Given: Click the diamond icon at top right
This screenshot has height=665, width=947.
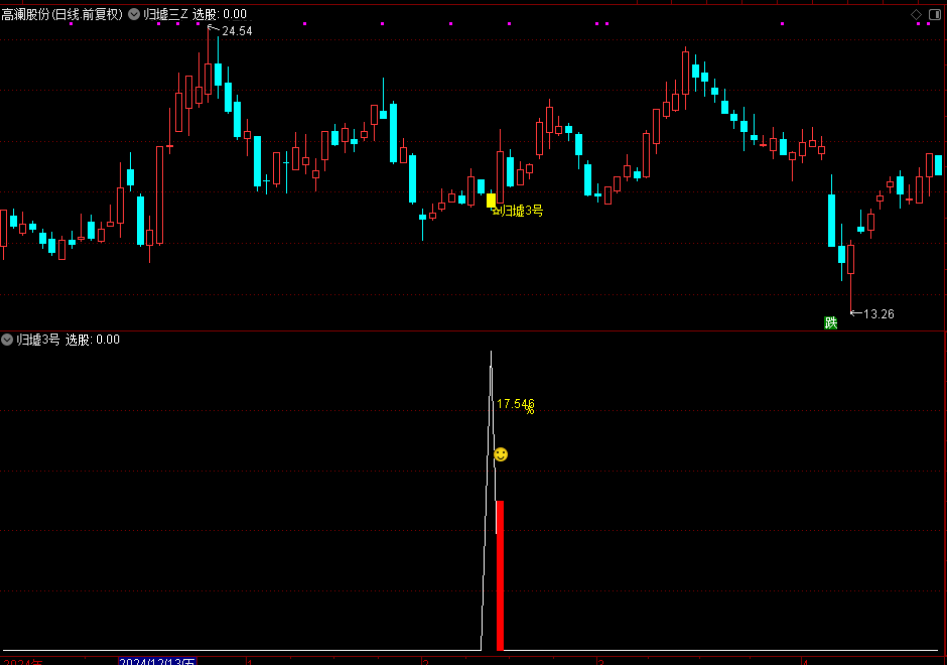Looking at the screenshot, I should 916,14.
